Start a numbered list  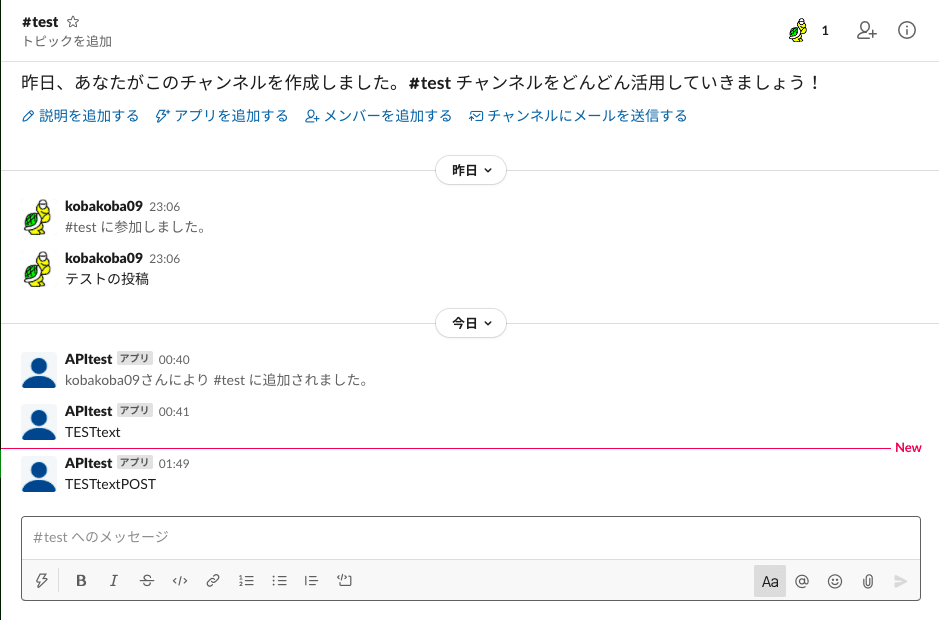coord(246,580)
